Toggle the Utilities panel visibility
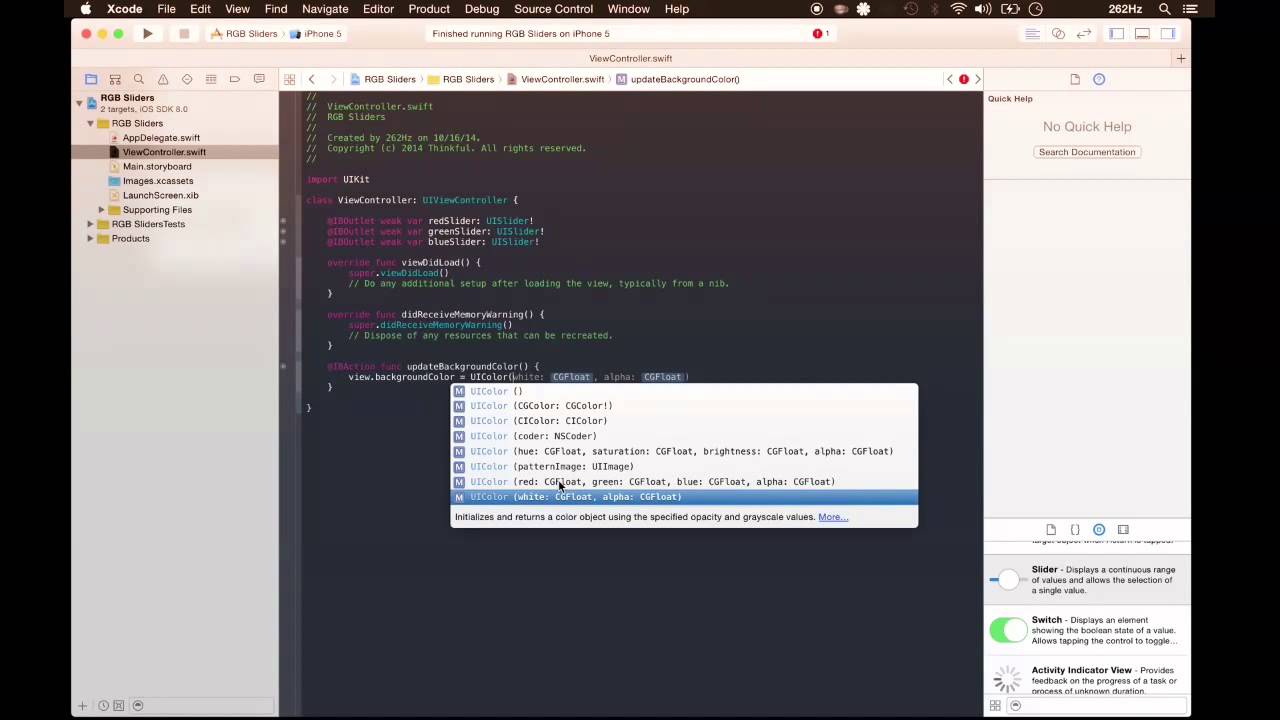This screenshot has height=720, width=1280. tap(1167, 34)
